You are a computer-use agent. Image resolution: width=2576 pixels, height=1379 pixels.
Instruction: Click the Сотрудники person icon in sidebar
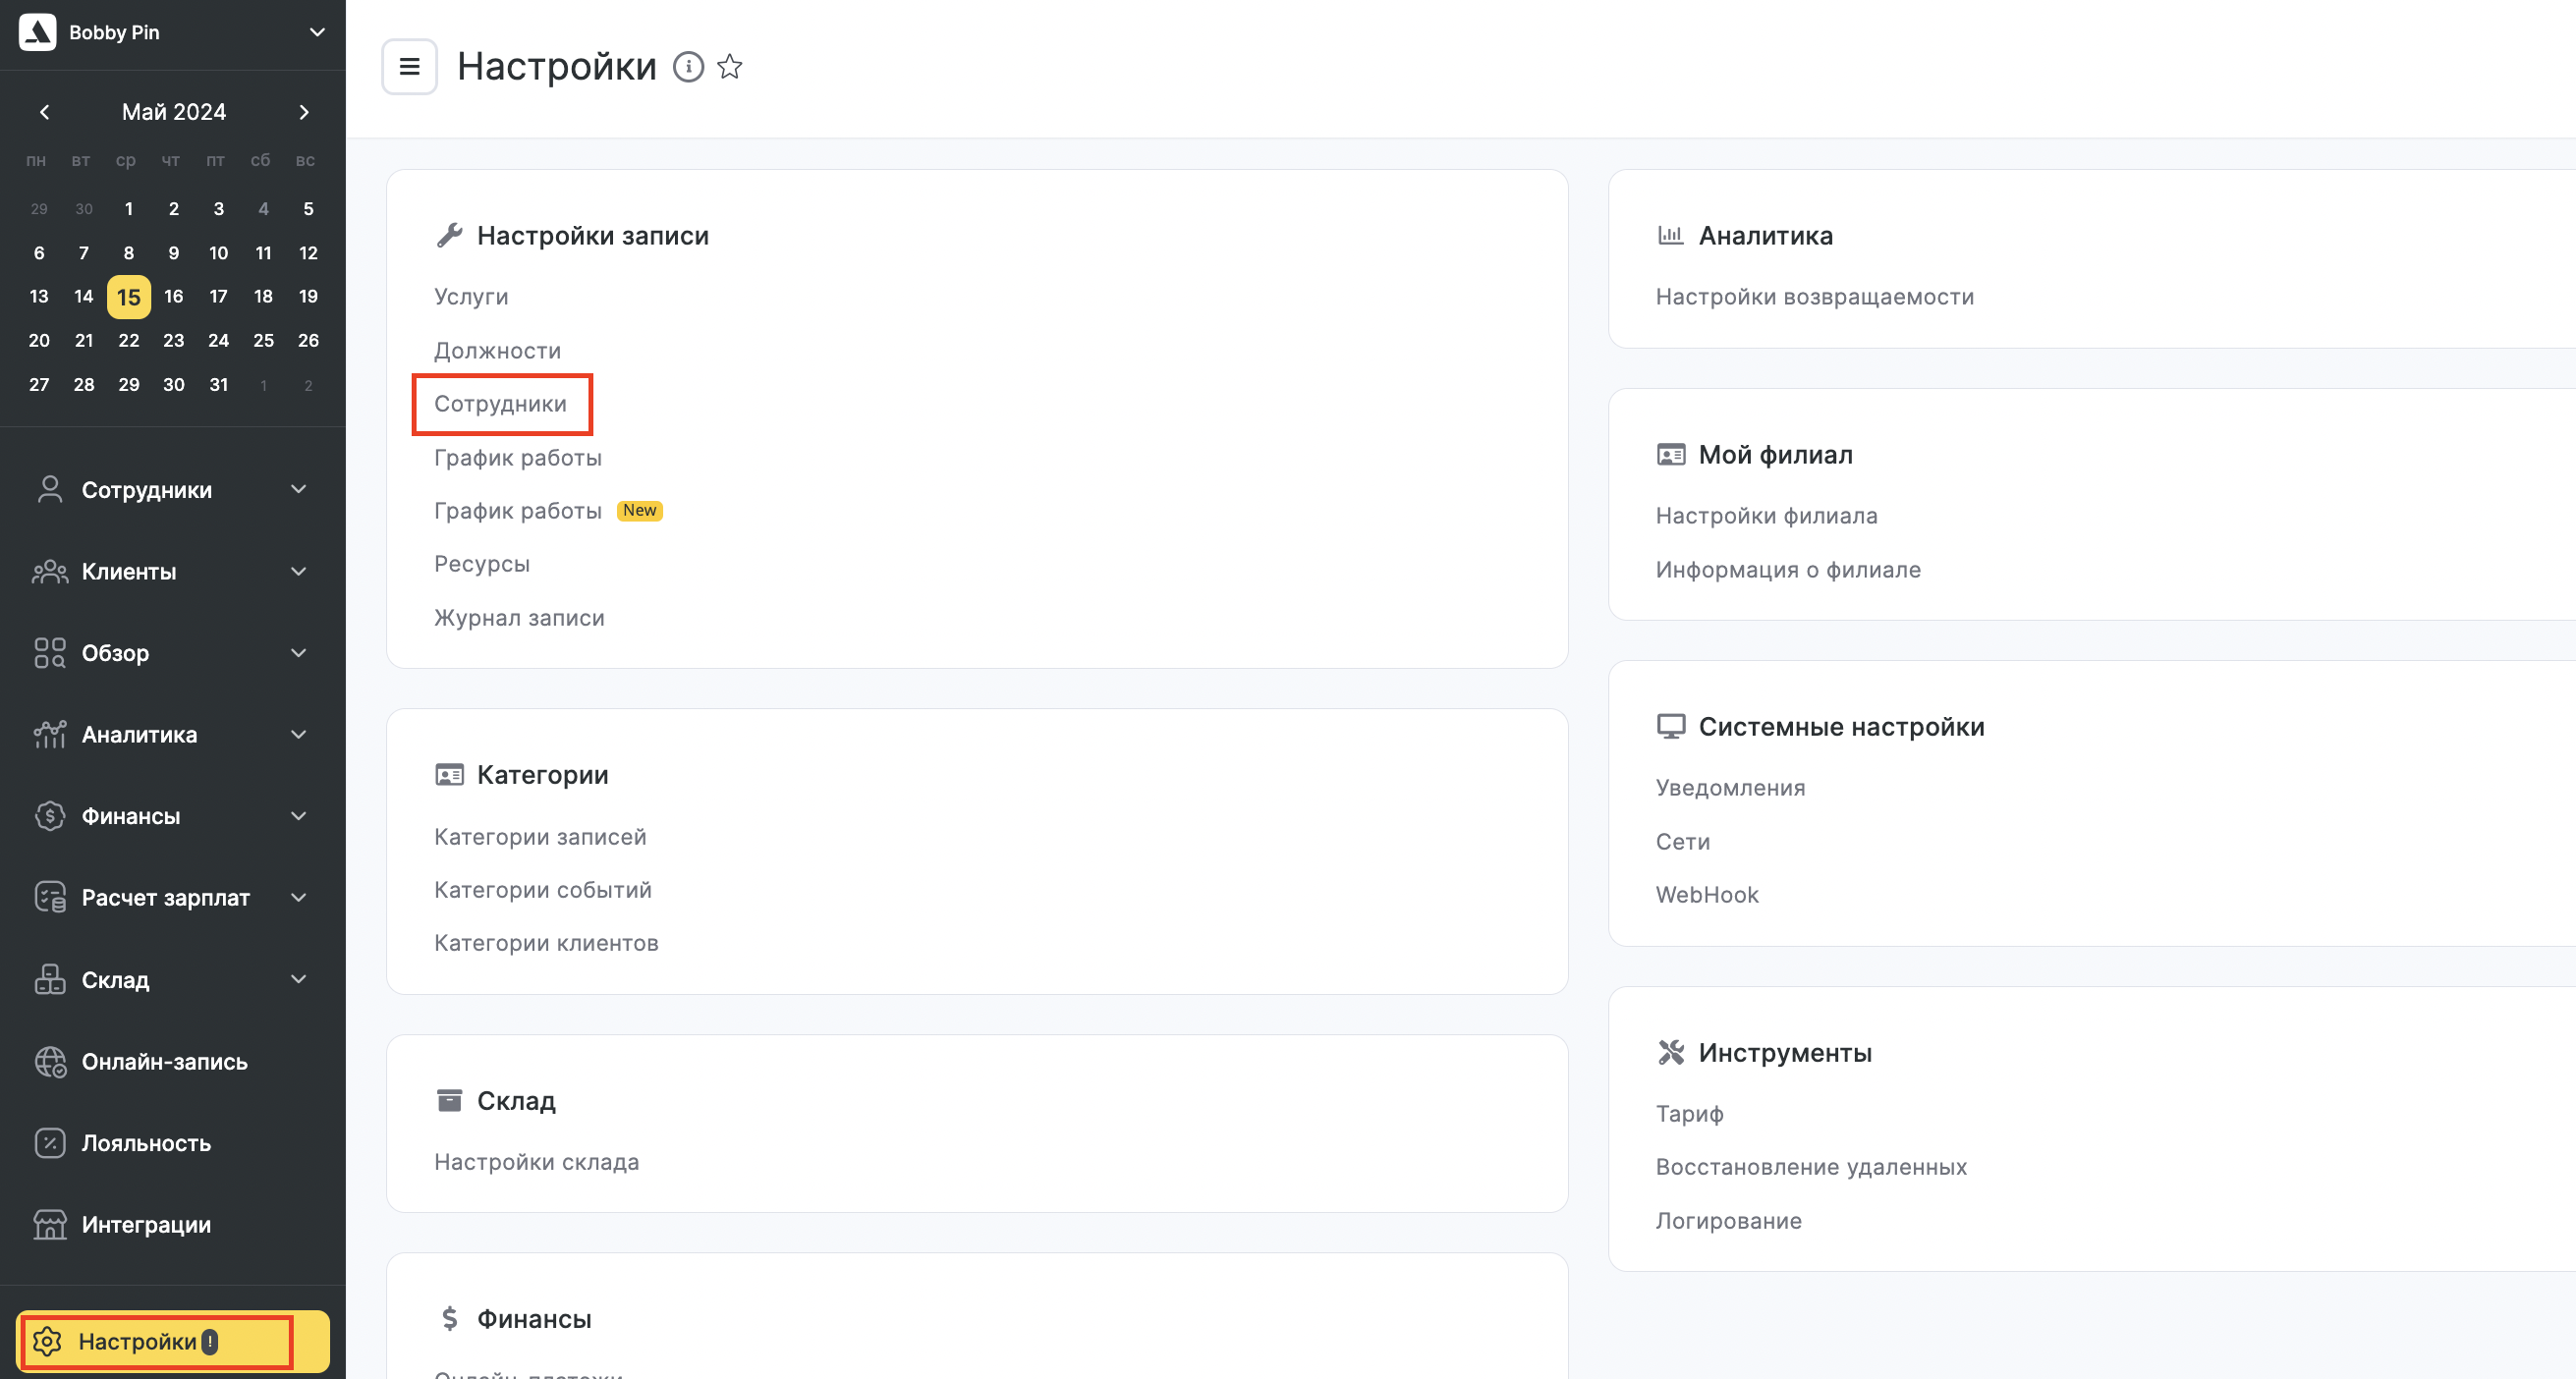point(48,488)
